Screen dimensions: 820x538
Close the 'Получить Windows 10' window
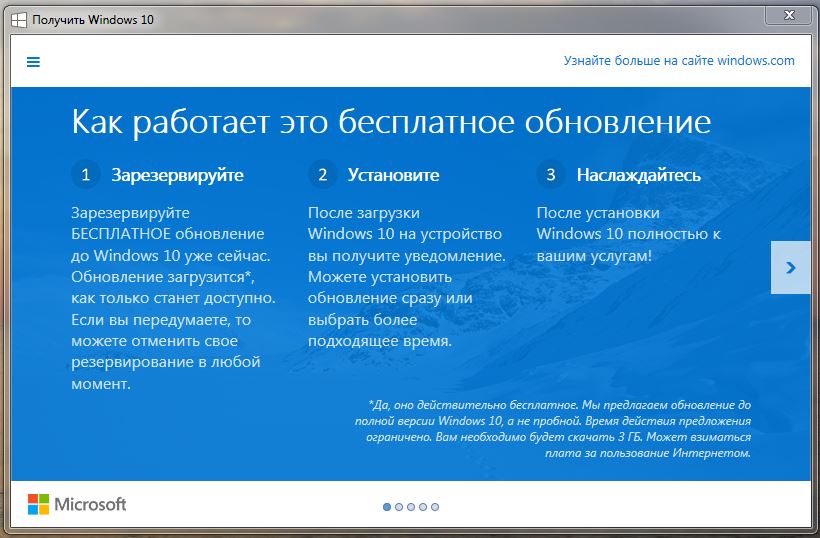pos(789,15)
